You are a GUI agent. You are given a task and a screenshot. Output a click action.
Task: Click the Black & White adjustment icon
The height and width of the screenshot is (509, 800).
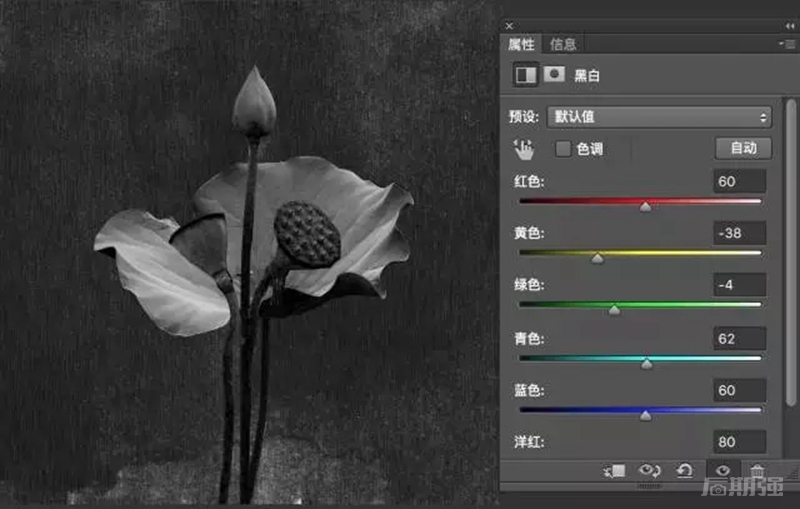point(526,75)
